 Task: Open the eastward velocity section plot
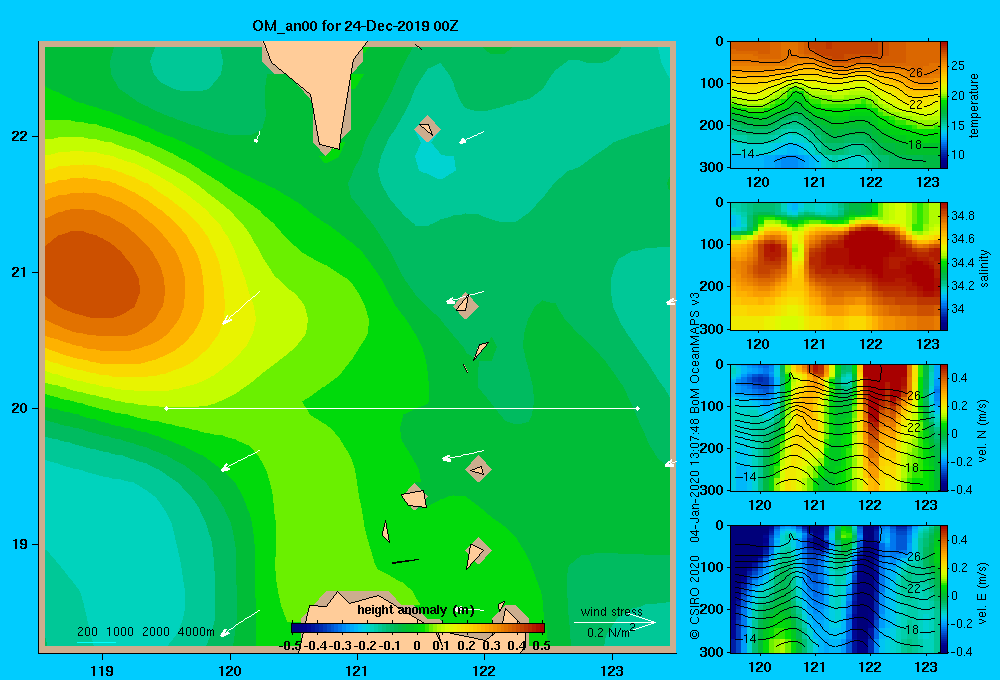coord(834,589)
